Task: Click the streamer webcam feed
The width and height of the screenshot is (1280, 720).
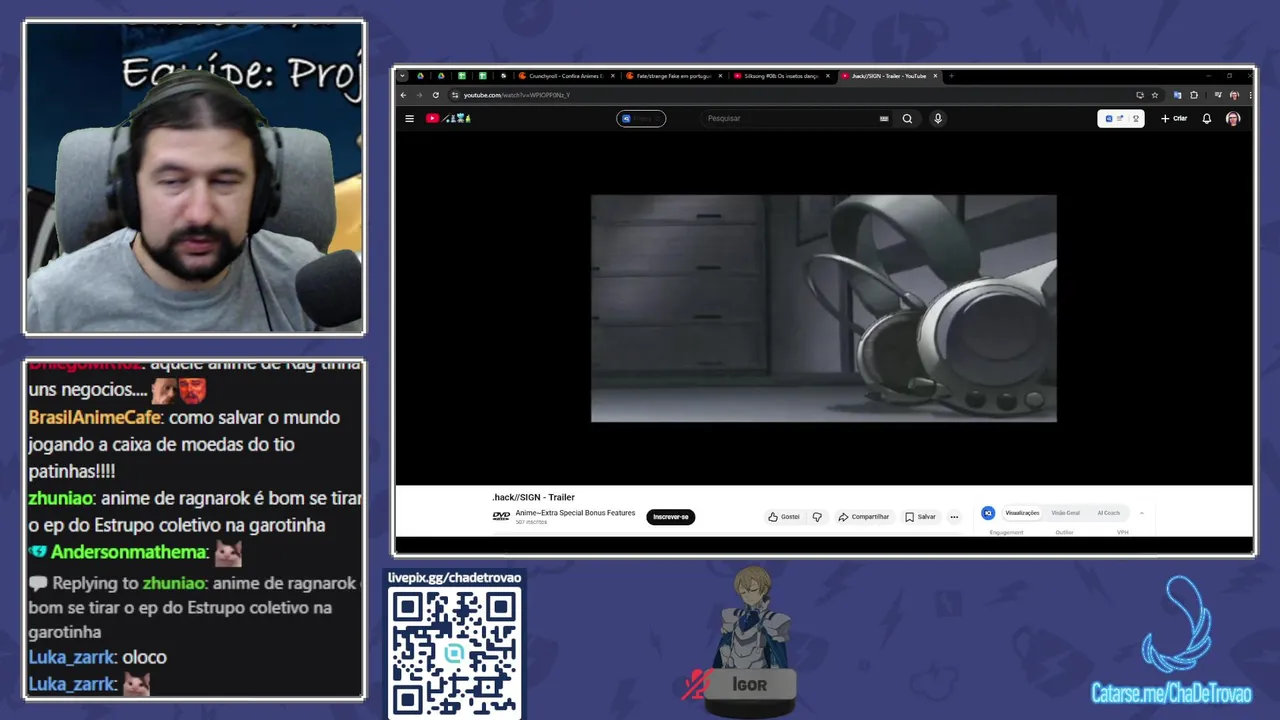Action: click(x=194, y=177)
